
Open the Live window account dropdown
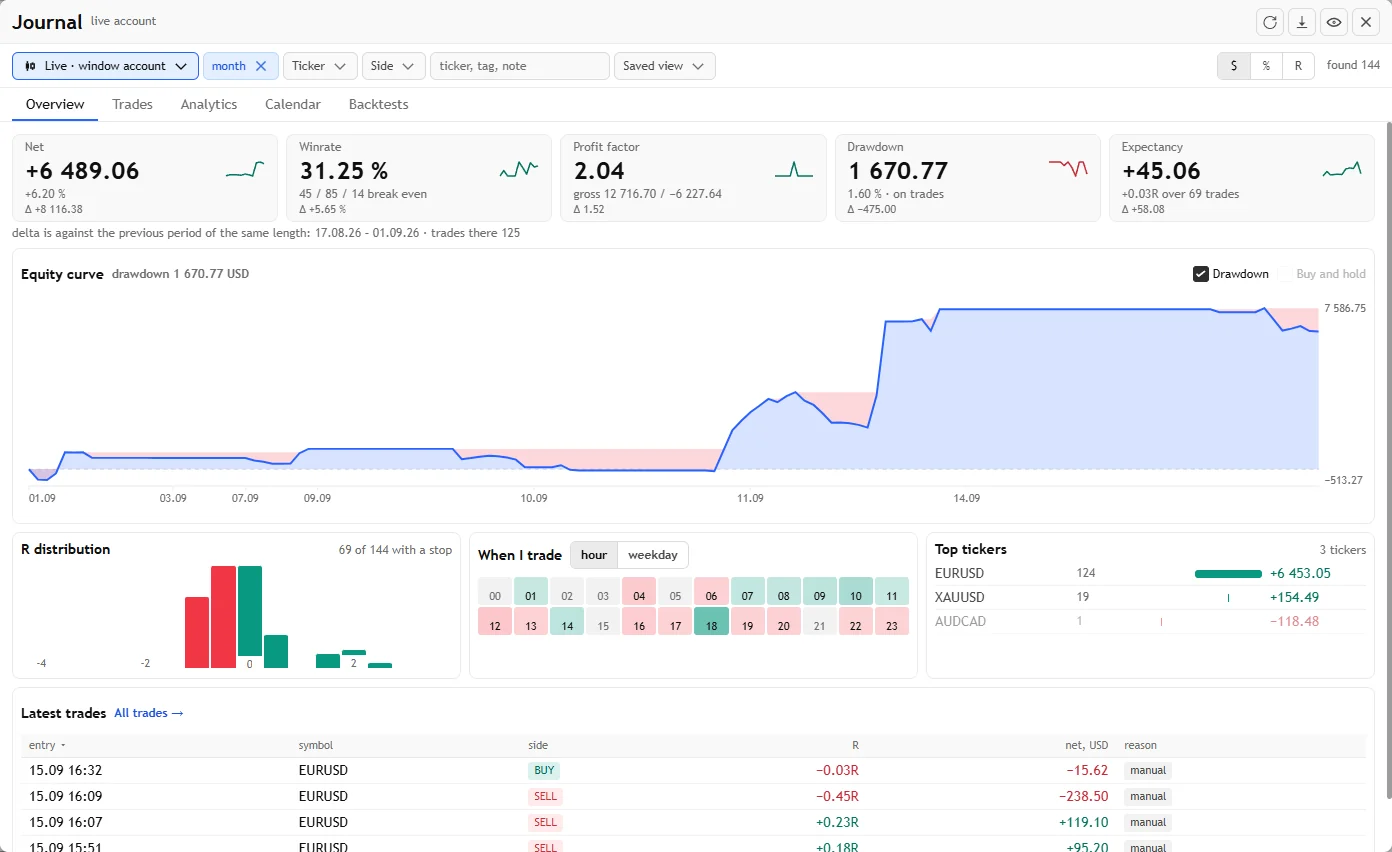pyautogui.click(x=105, y=66)
